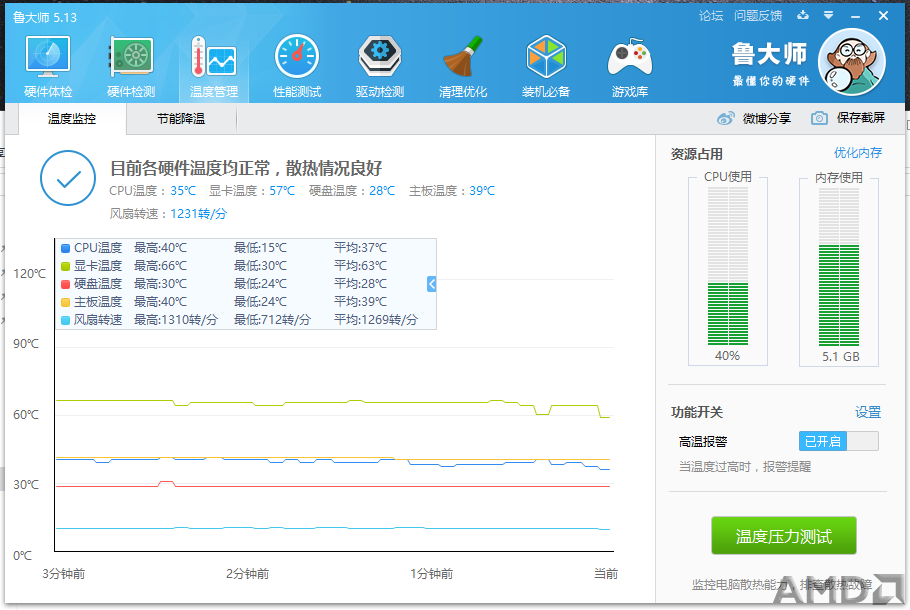Click 微博分享 share text
The height and width of the screenshot is (610, 910).
767,118
